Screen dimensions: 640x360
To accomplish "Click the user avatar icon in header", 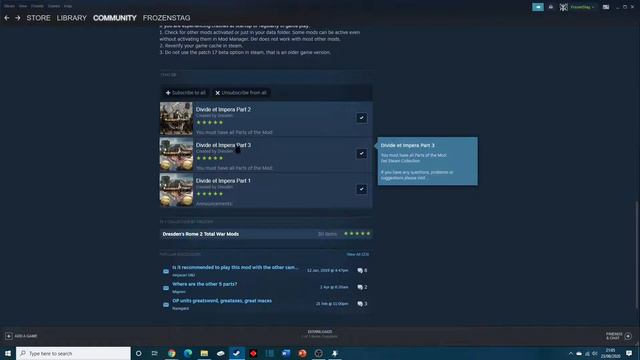I will [564, 7].
